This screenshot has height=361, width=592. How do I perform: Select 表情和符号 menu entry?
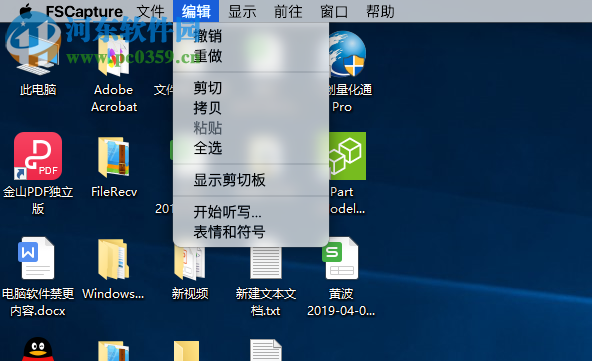251,232
